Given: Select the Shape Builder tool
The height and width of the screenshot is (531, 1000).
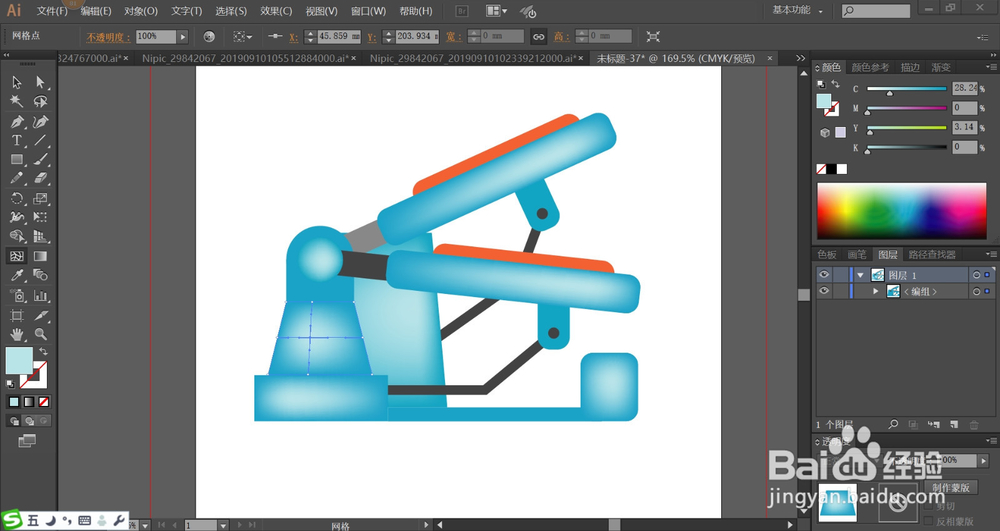Looking at the screenshot, I should tap(17, 236).
